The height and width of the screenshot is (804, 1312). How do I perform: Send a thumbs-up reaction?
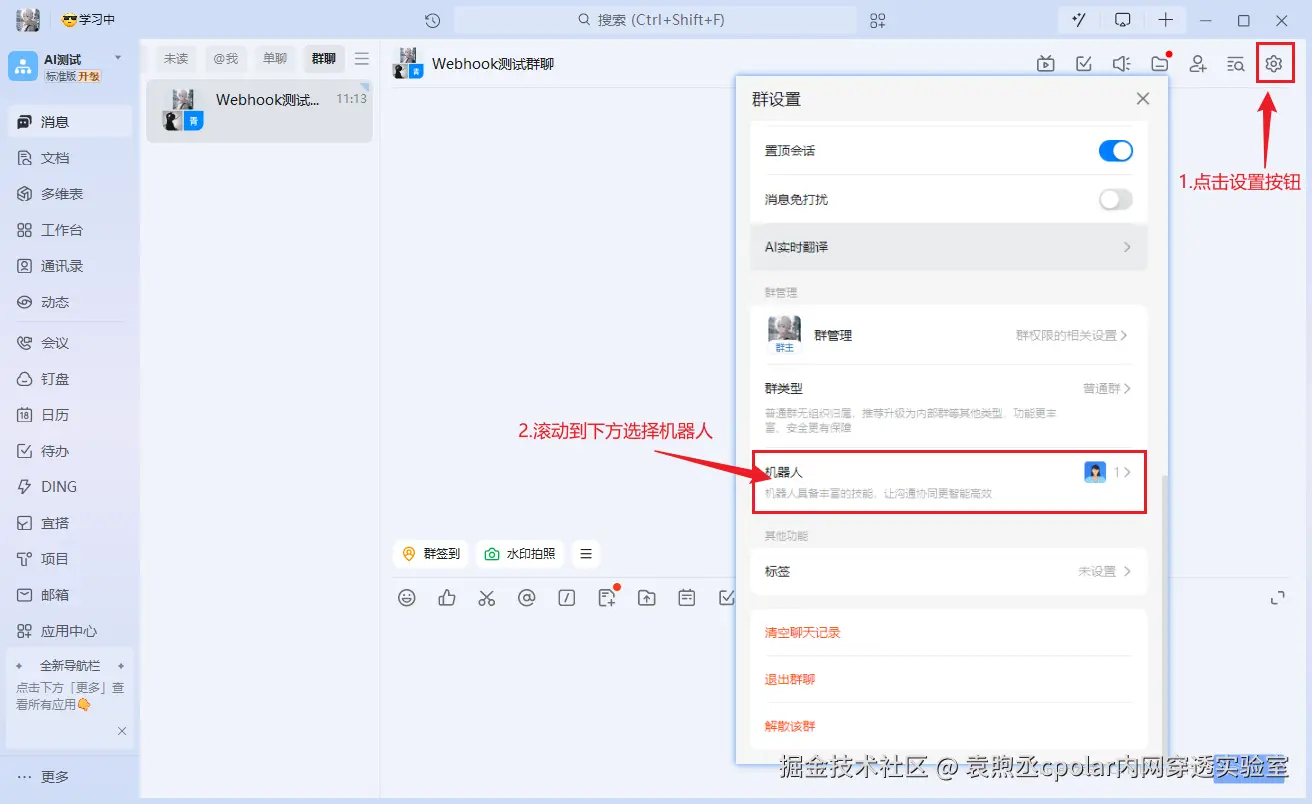447,598
